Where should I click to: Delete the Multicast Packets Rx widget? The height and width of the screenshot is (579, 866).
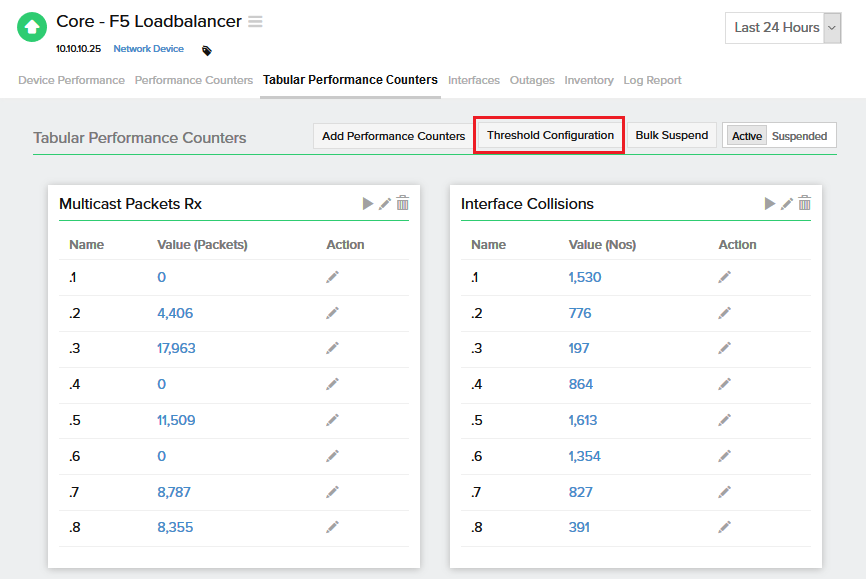coord(402,204)
